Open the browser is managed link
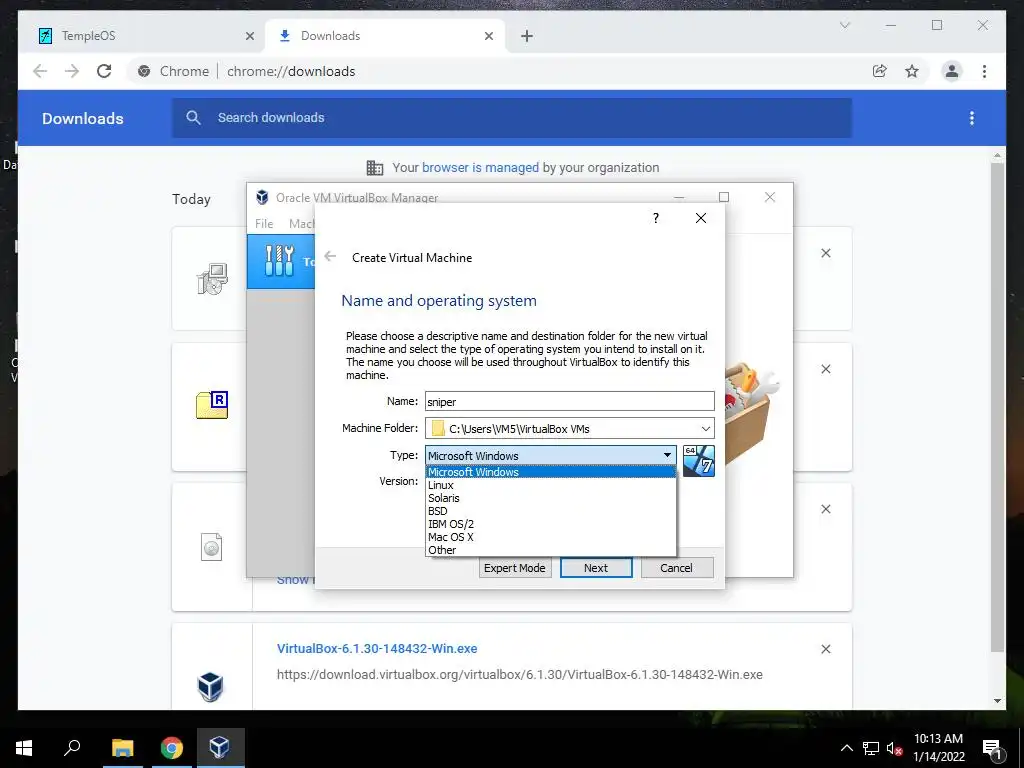Viewport: 1024px width, 768px height. tap(480, 168)
